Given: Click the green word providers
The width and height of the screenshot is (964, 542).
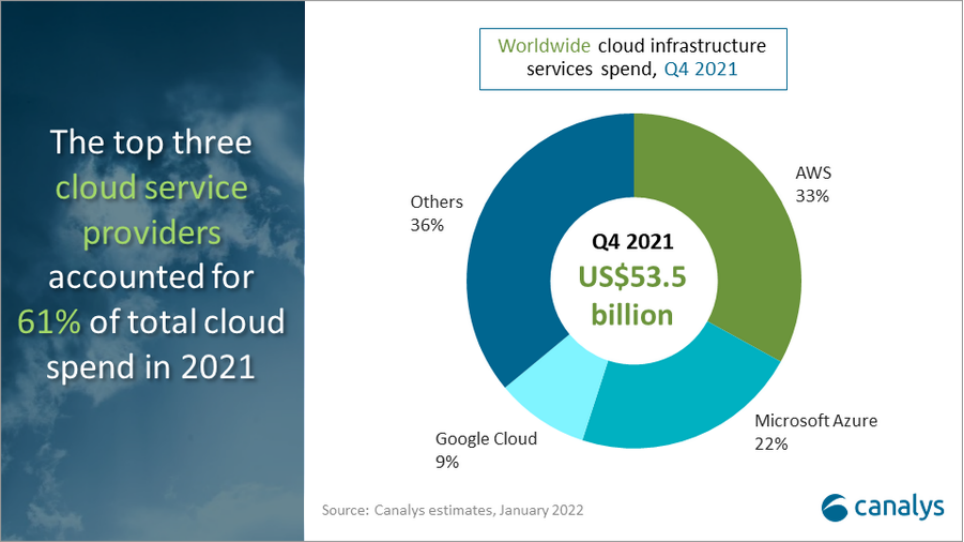Looking at the screenshot, I should 152,234.
